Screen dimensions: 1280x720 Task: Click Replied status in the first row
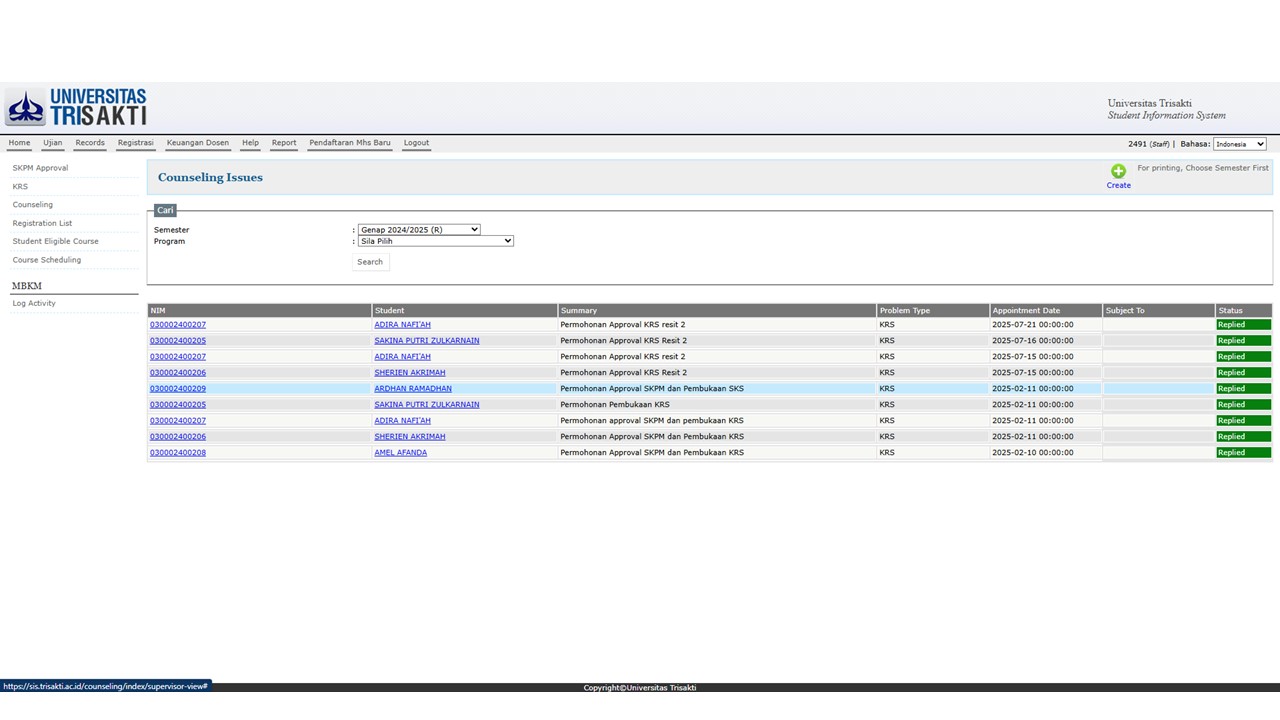tap(1242, 325)
